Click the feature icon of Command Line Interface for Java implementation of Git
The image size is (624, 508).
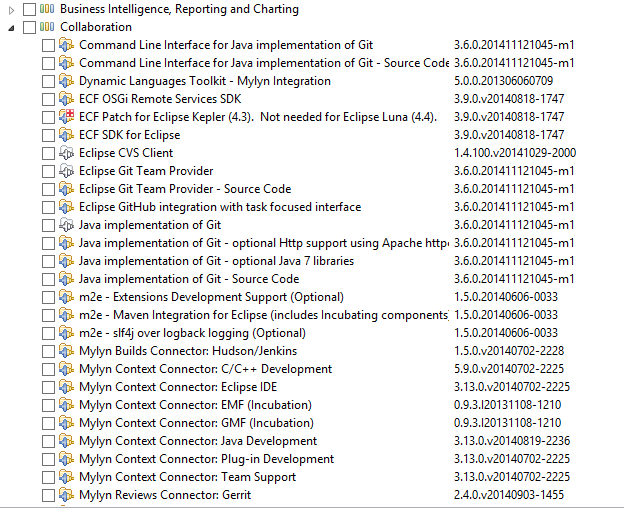(x=66, y=45)
